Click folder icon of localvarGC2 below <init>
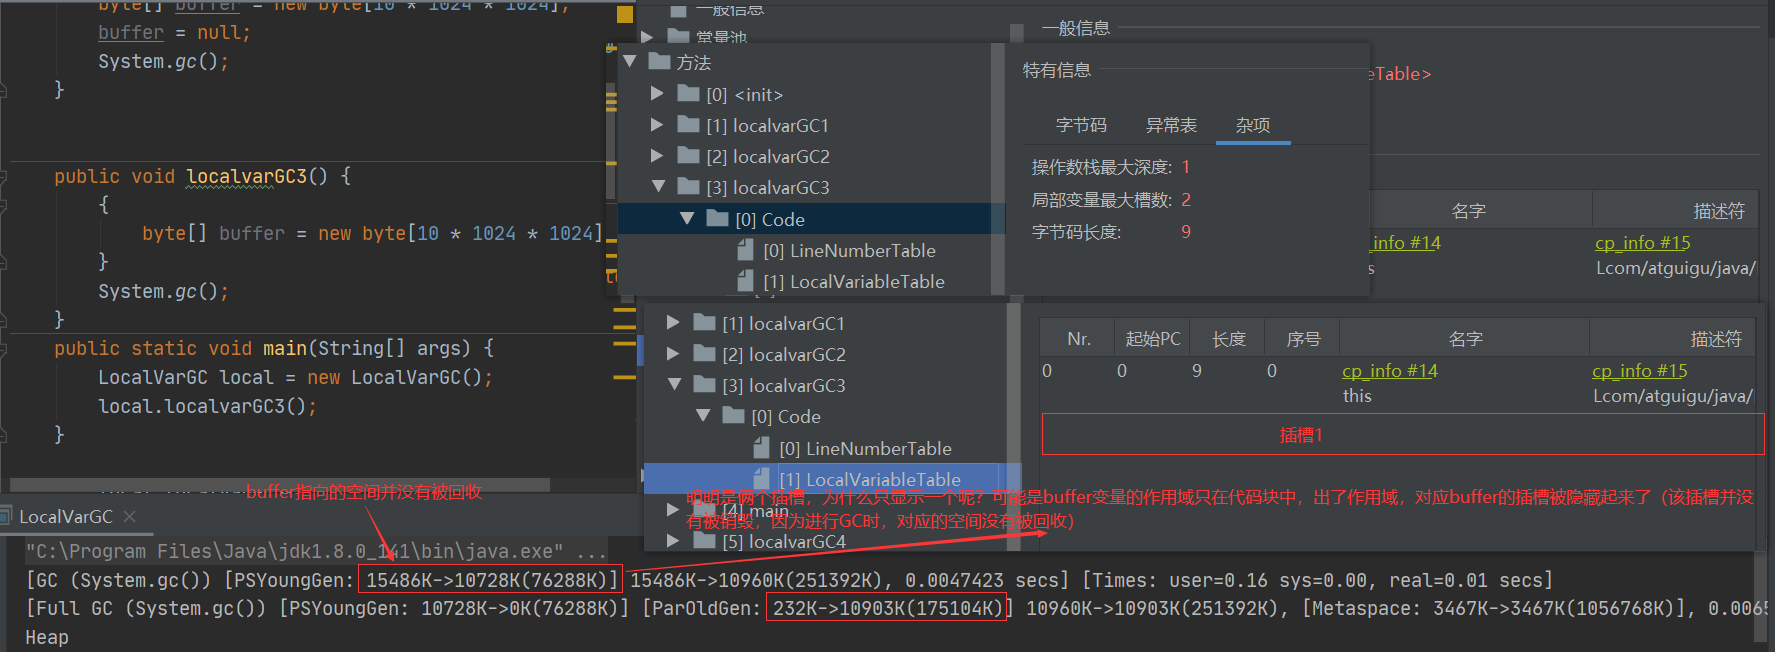1775x652 pixels. (x=688, y=156)
